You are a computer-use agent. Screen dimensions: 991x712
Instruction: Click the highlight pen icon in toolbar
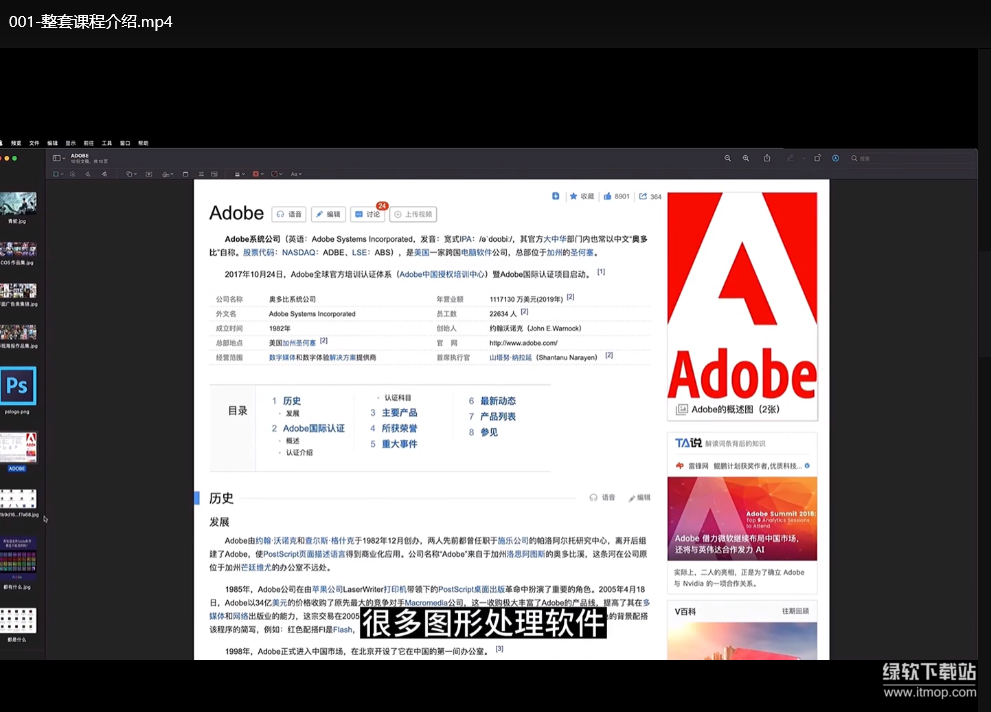coord(790,158)
